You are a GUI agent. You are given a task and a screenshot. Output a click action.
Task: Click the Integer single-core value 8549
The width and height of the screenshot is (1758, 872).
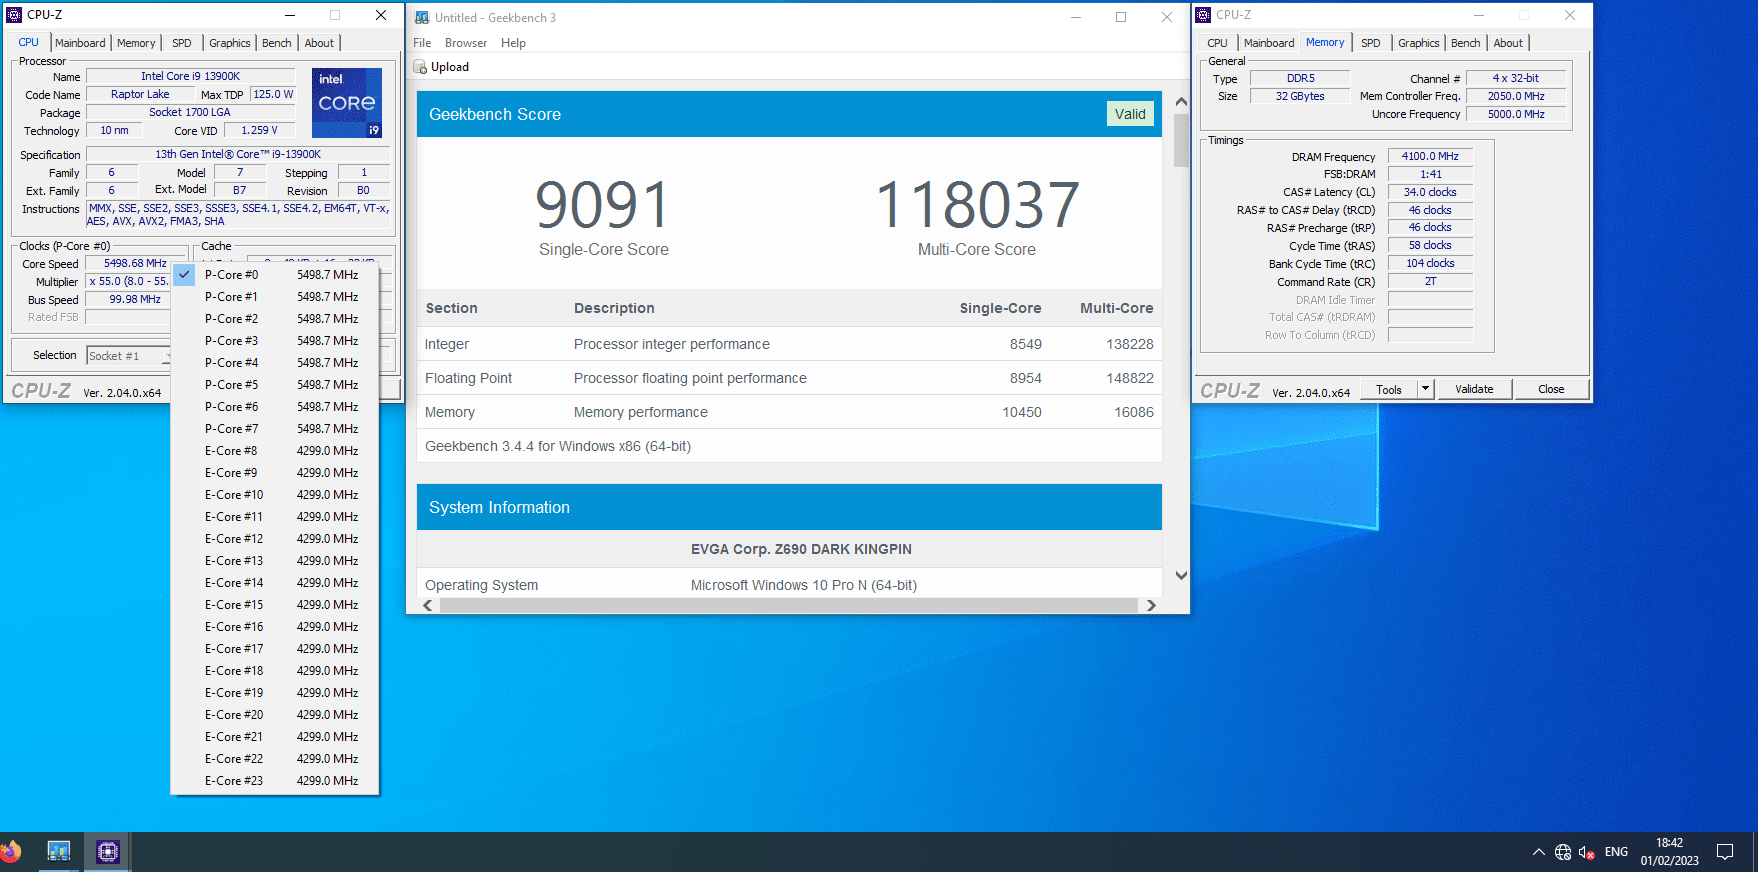pos(1026,344)
